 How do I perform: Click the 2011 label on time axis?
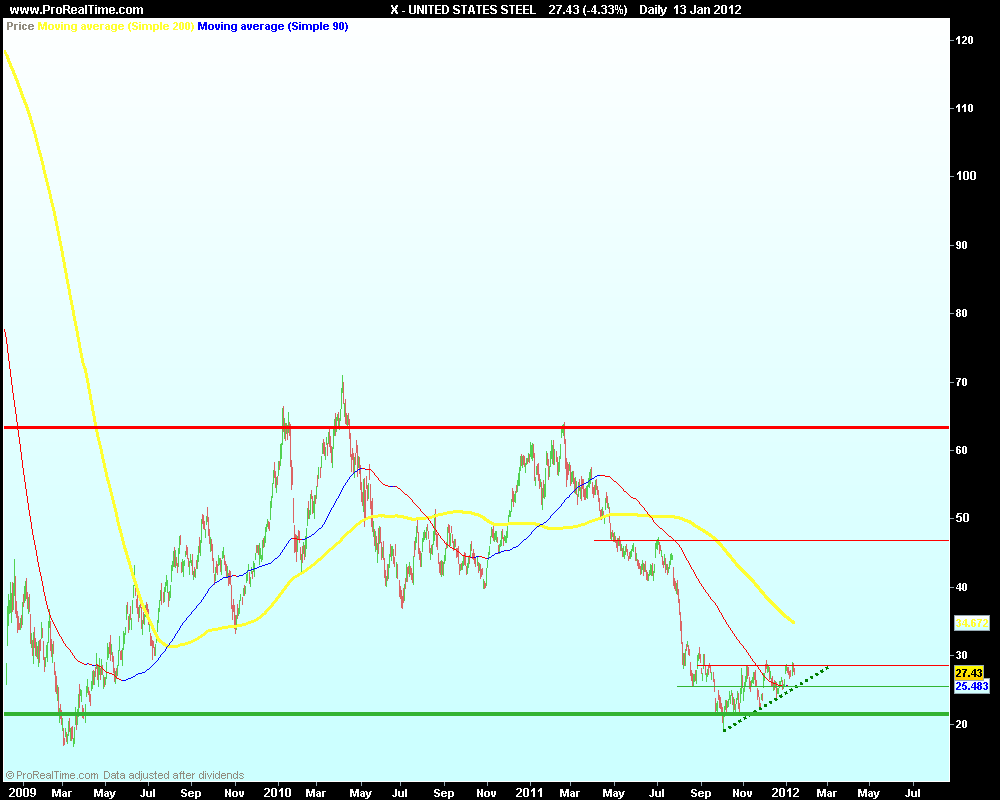[529, 792]
